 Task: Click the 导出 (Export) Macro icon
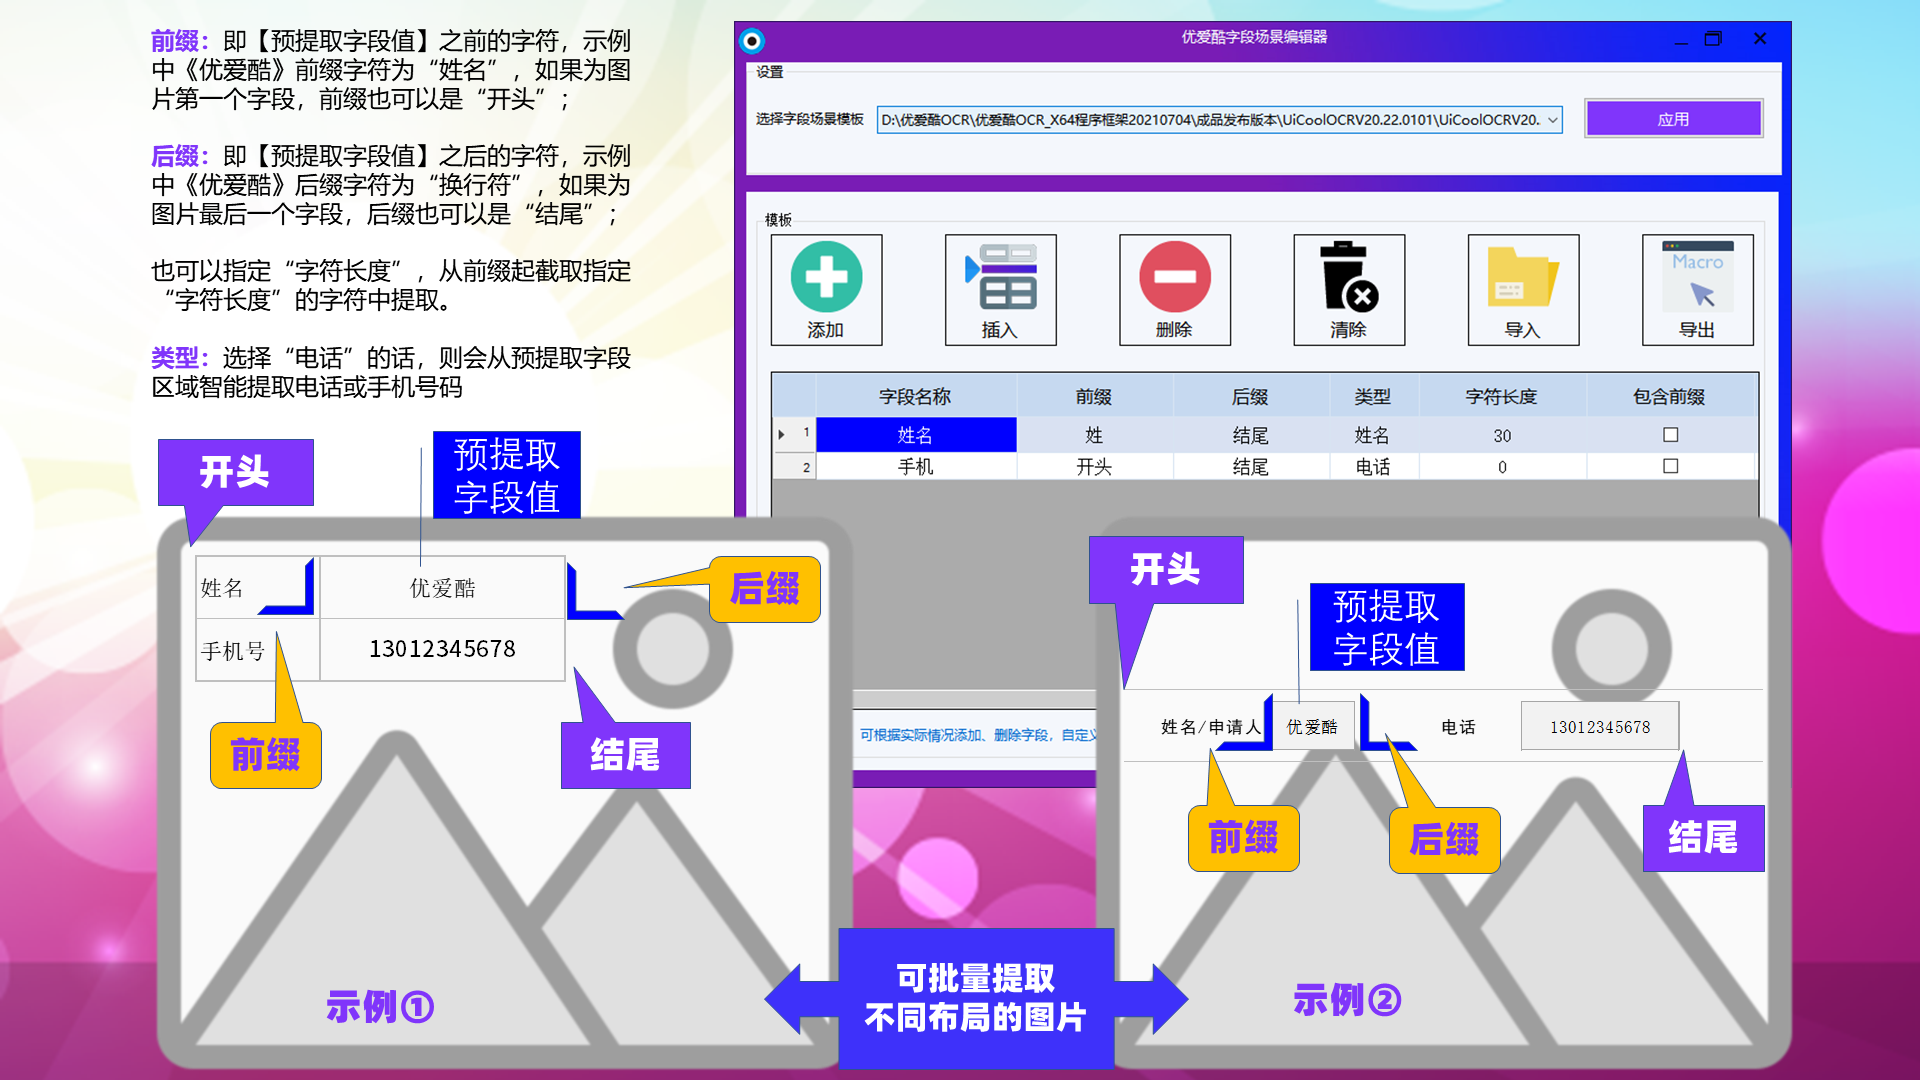pos(1697,278)
